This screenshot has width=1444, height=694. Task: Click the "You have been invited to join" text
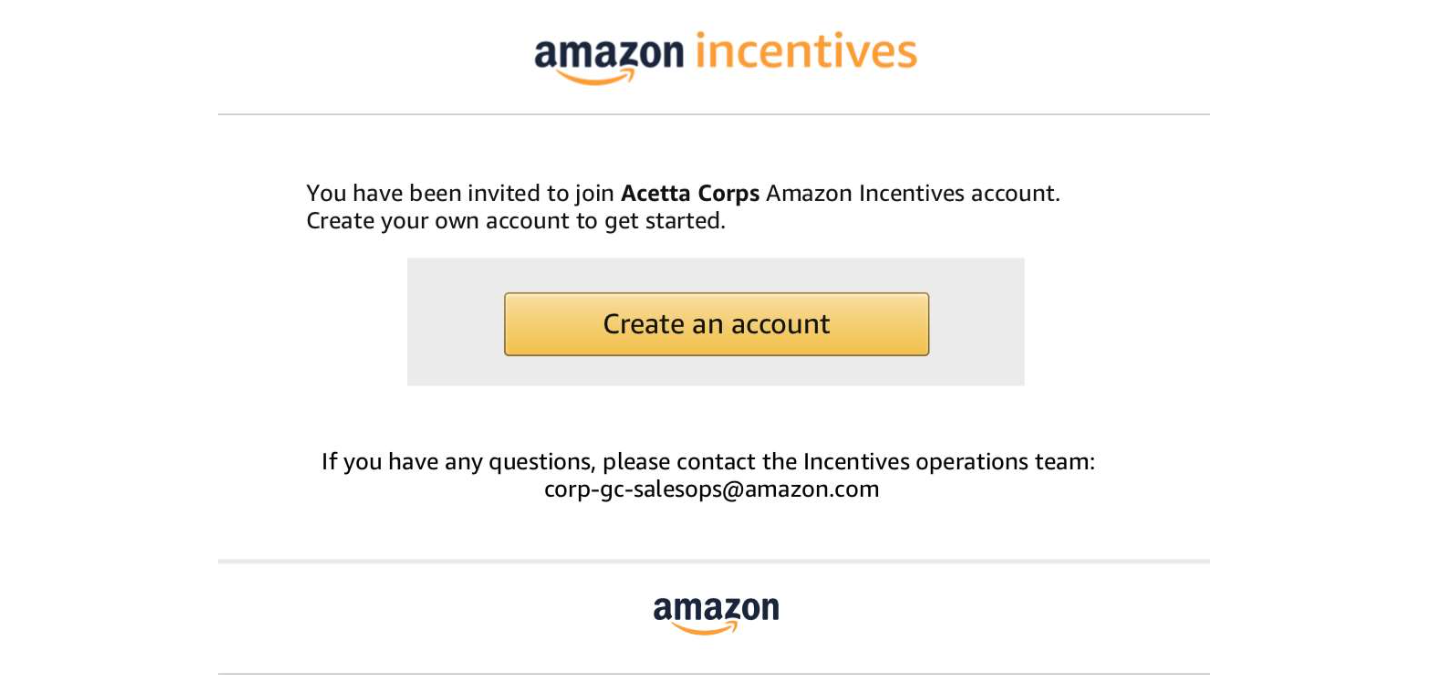coord(460,193)
